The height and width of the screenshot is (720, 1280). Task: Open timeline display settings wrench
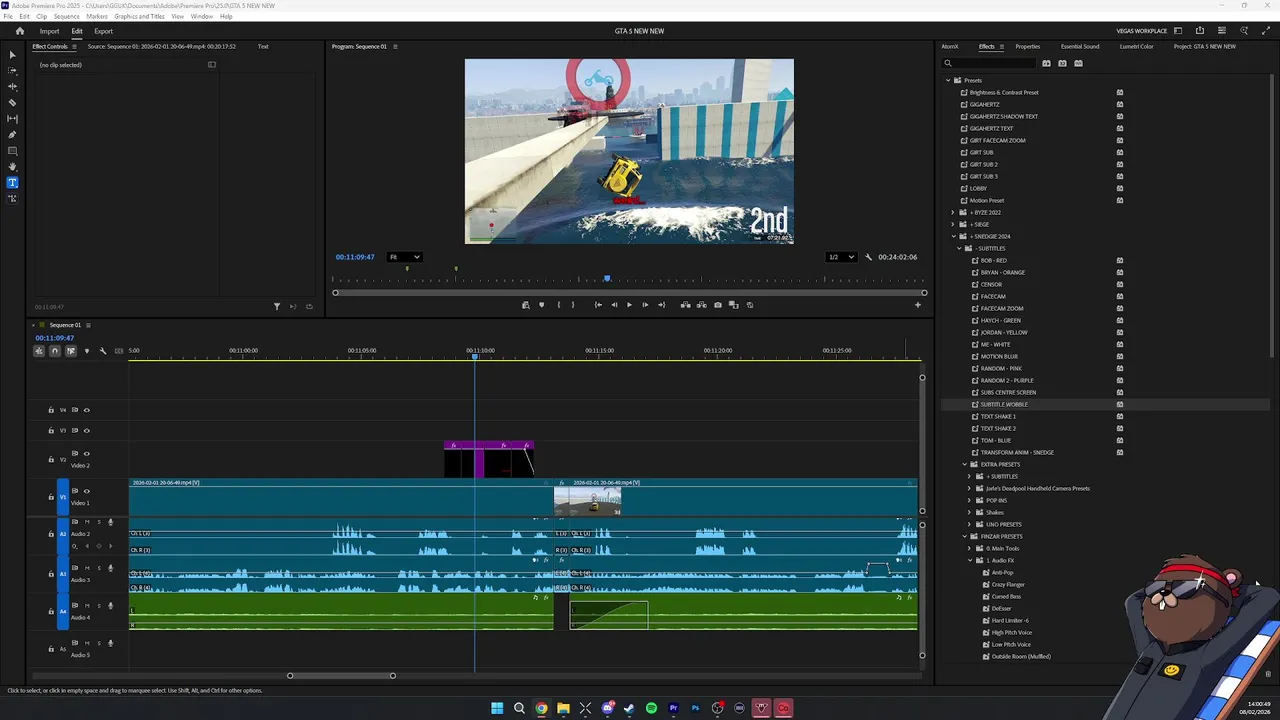pos(102,351)
